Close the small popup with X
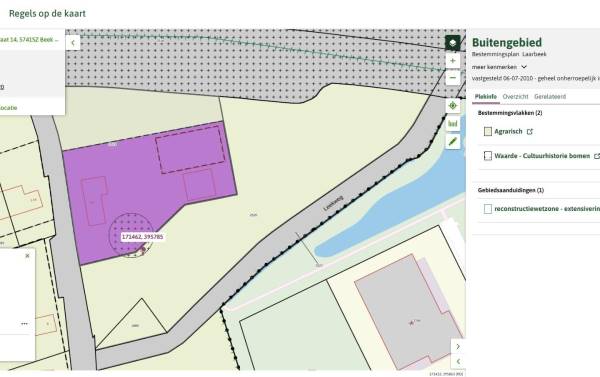 (27, 256)
